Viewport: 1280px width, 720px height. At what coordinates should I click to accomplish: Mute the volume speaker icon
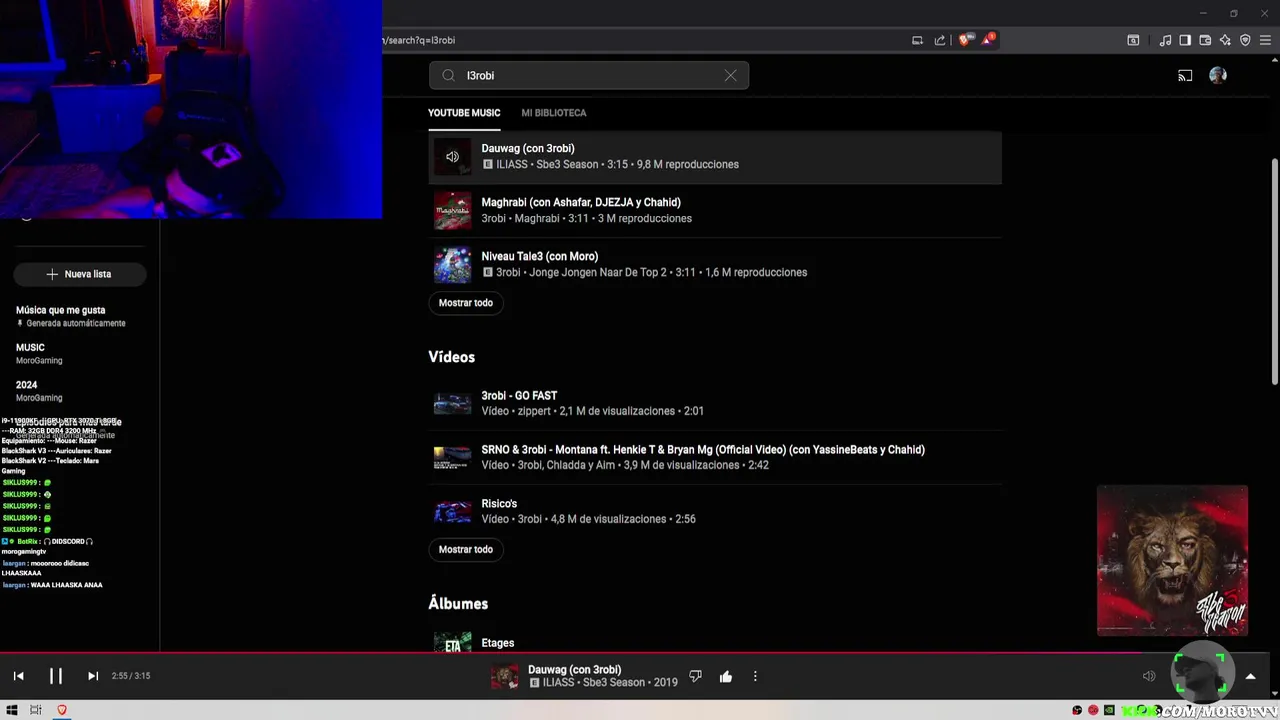[1149, 676]
